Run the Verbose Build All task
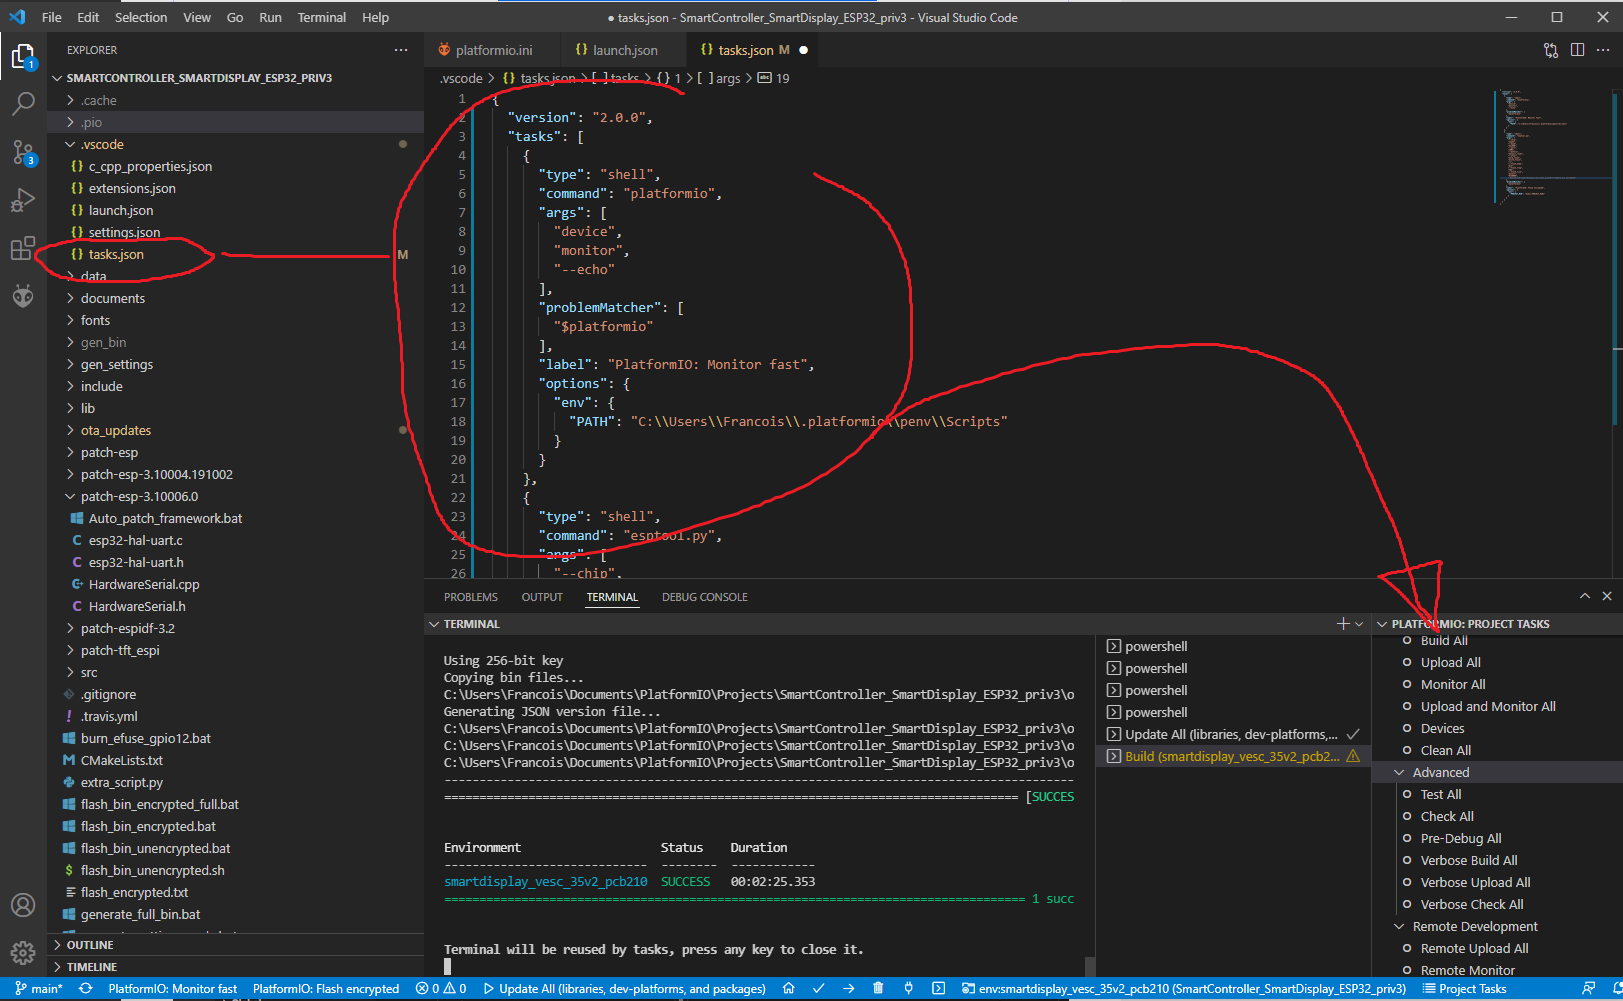Screen dimensions: 1623x1001 tap(1468, 860)
